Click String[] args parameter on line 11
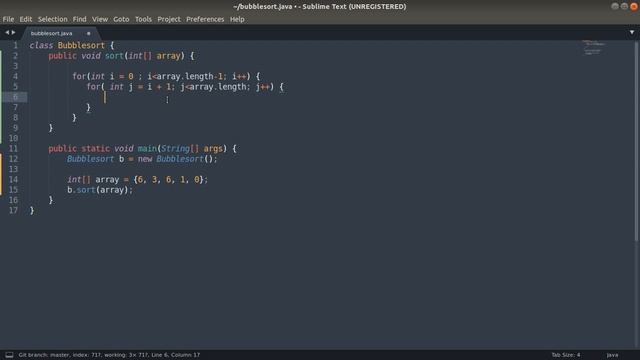Image resolution: width=640 pixels, height=360 pixels. tap(192, 149)
